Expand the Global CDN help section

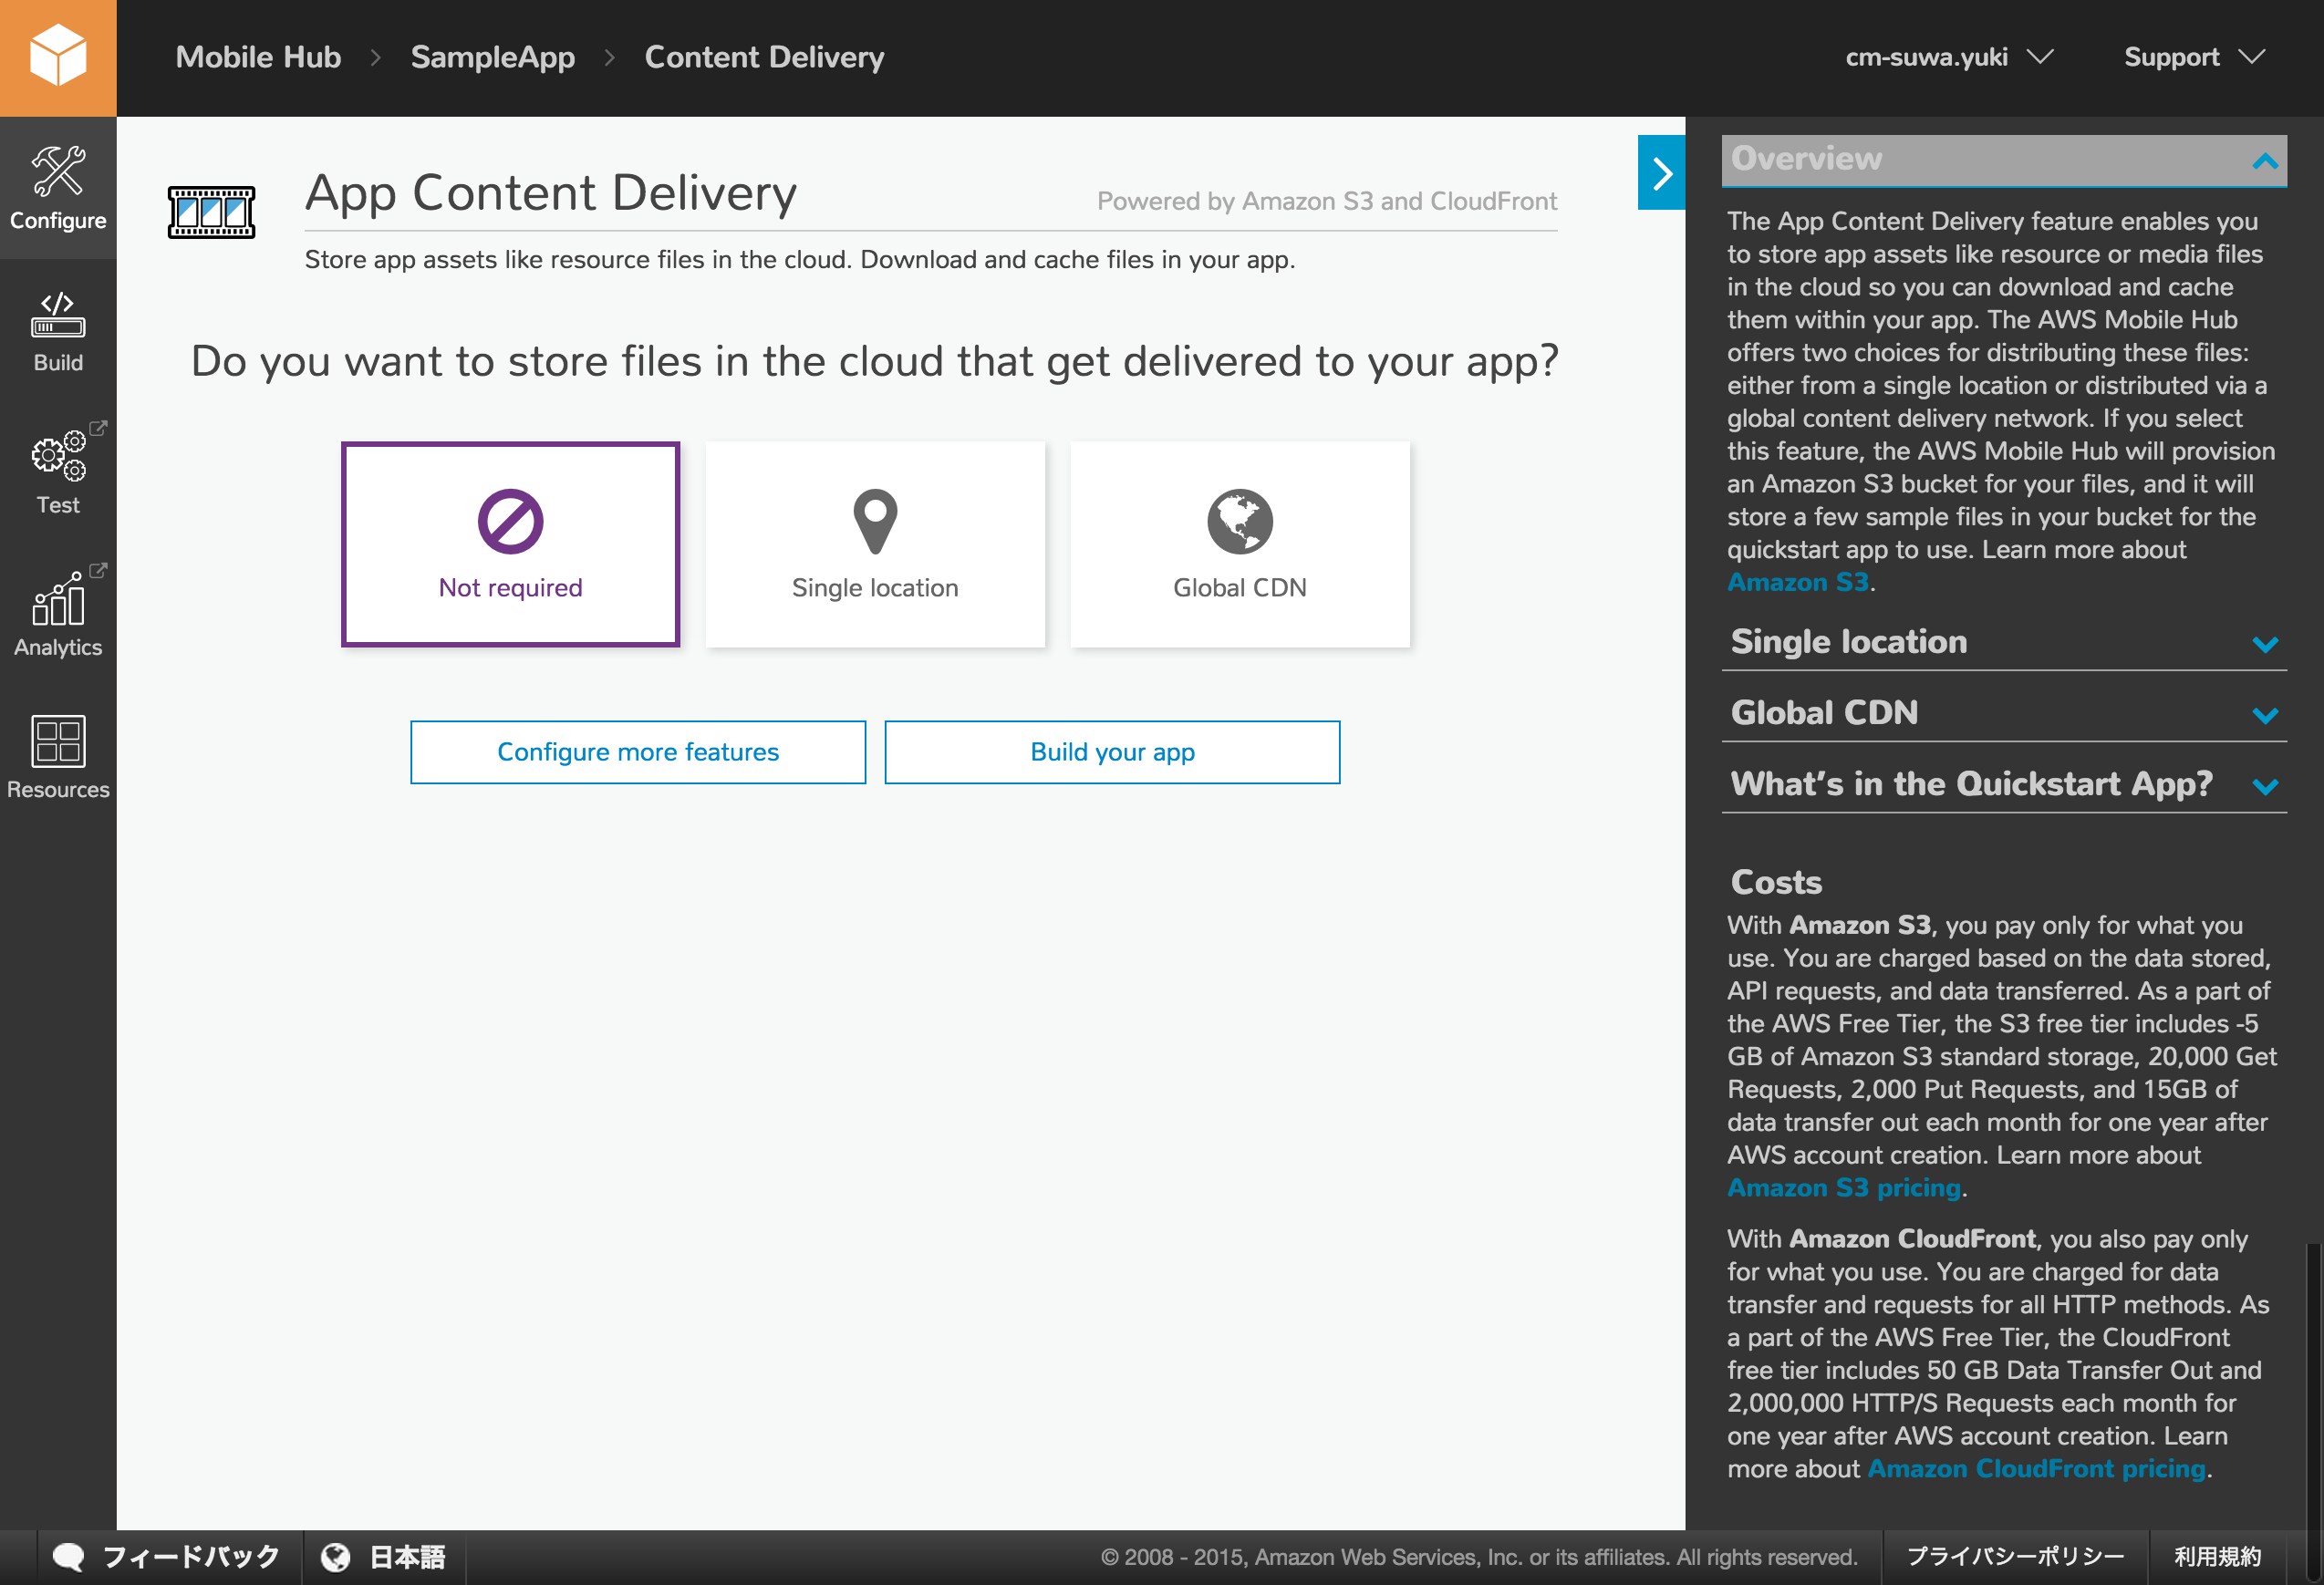tap(2004, 713)
